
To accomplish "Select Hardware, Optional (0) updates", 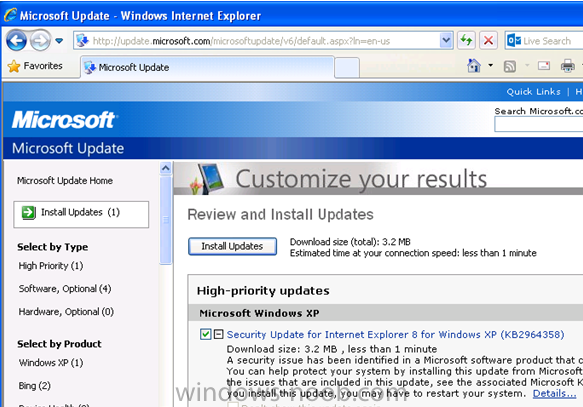I will [66, 311].
